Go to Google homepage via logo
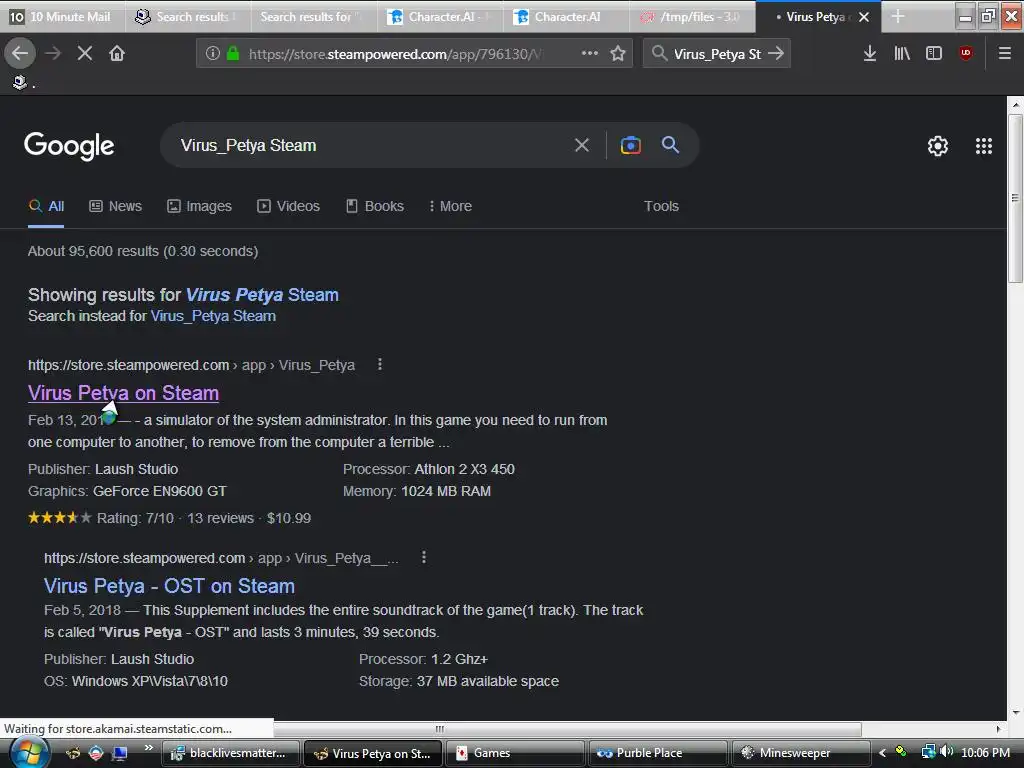Viewport: 1024px width, 768px height. click(x=69, y=146)
